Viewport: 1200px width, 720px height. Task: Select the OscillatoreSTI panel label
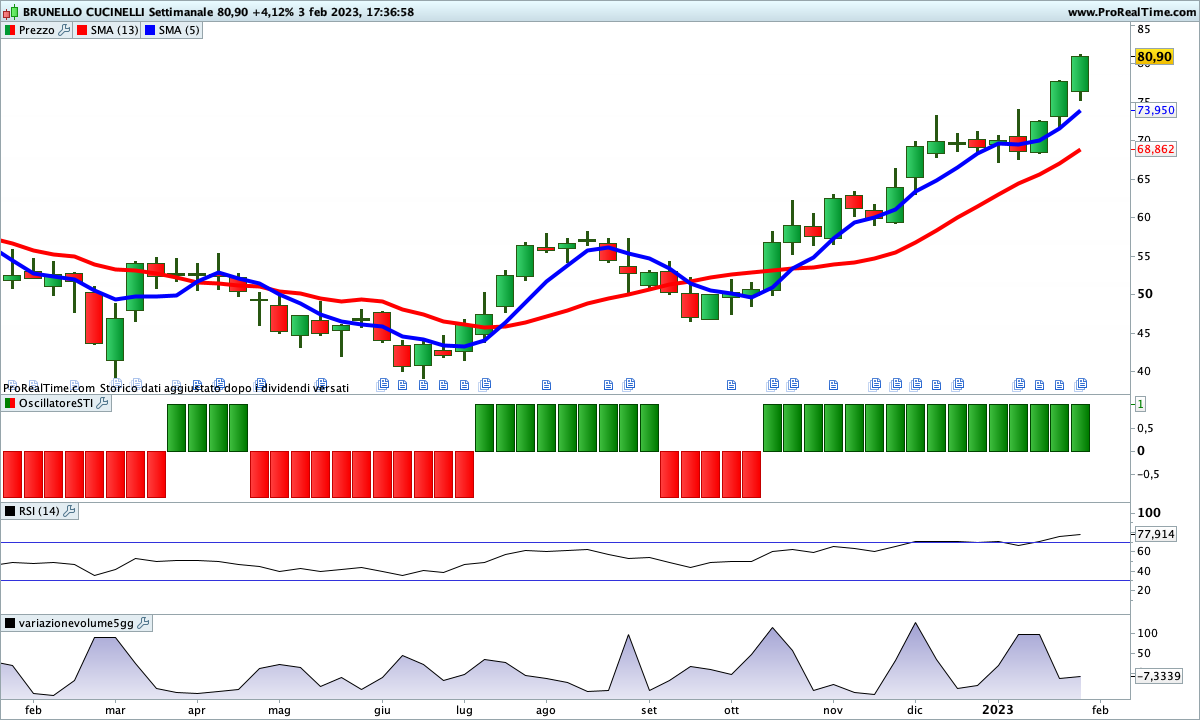55,403
